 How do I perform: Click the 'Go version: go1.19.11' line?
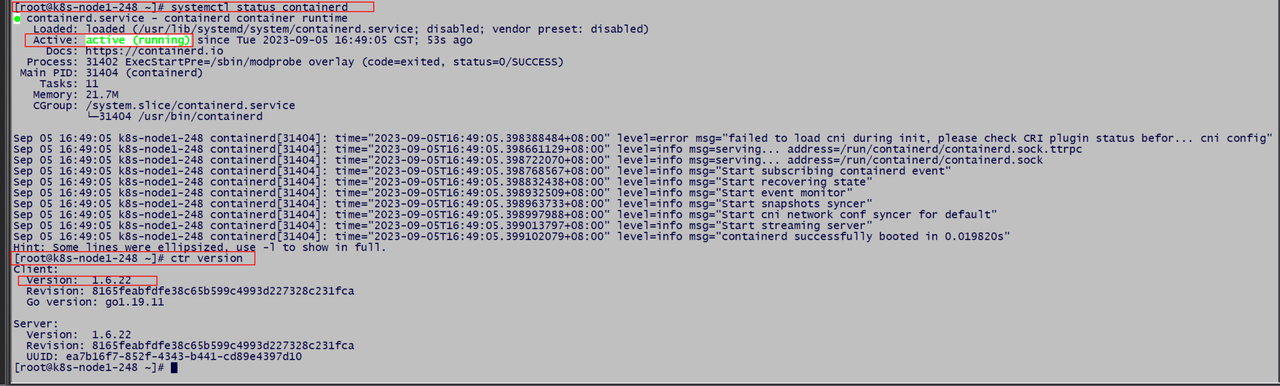(x=95, y=302)
